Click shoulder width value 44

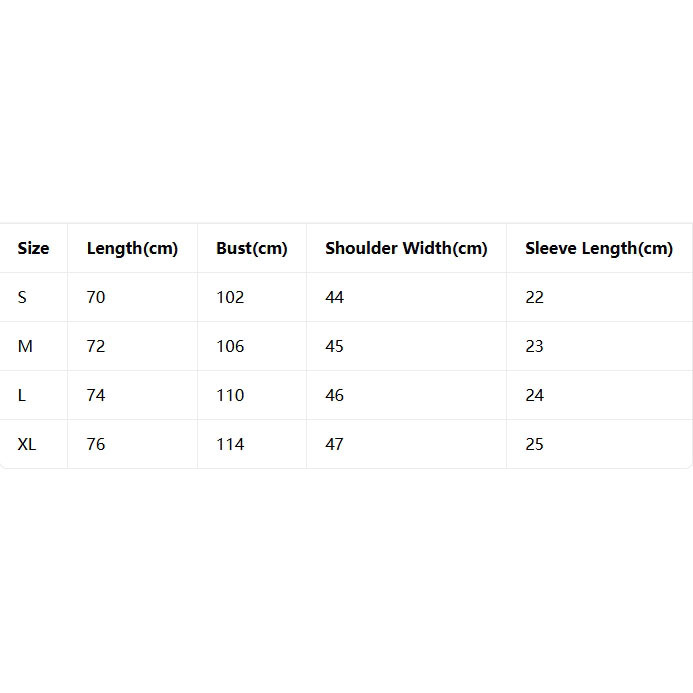tap(334, 297)
